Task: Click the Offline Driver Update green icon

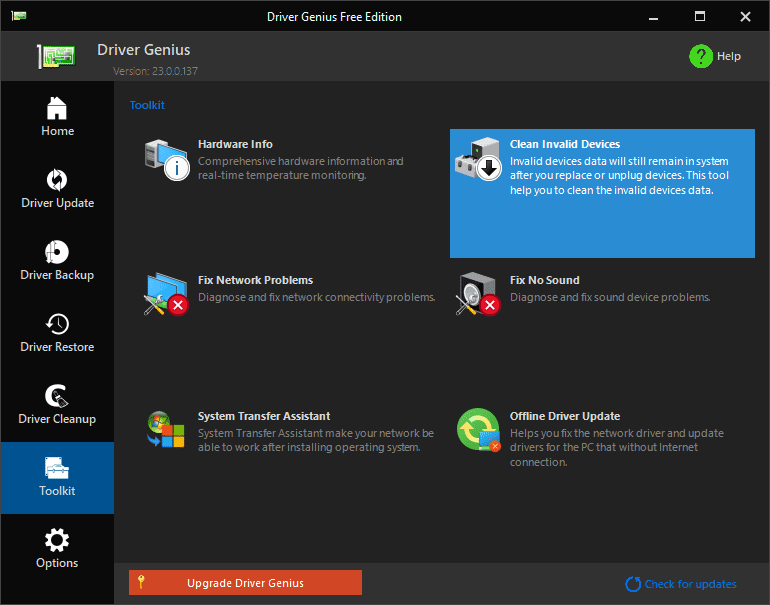Action: click(479, 430)
